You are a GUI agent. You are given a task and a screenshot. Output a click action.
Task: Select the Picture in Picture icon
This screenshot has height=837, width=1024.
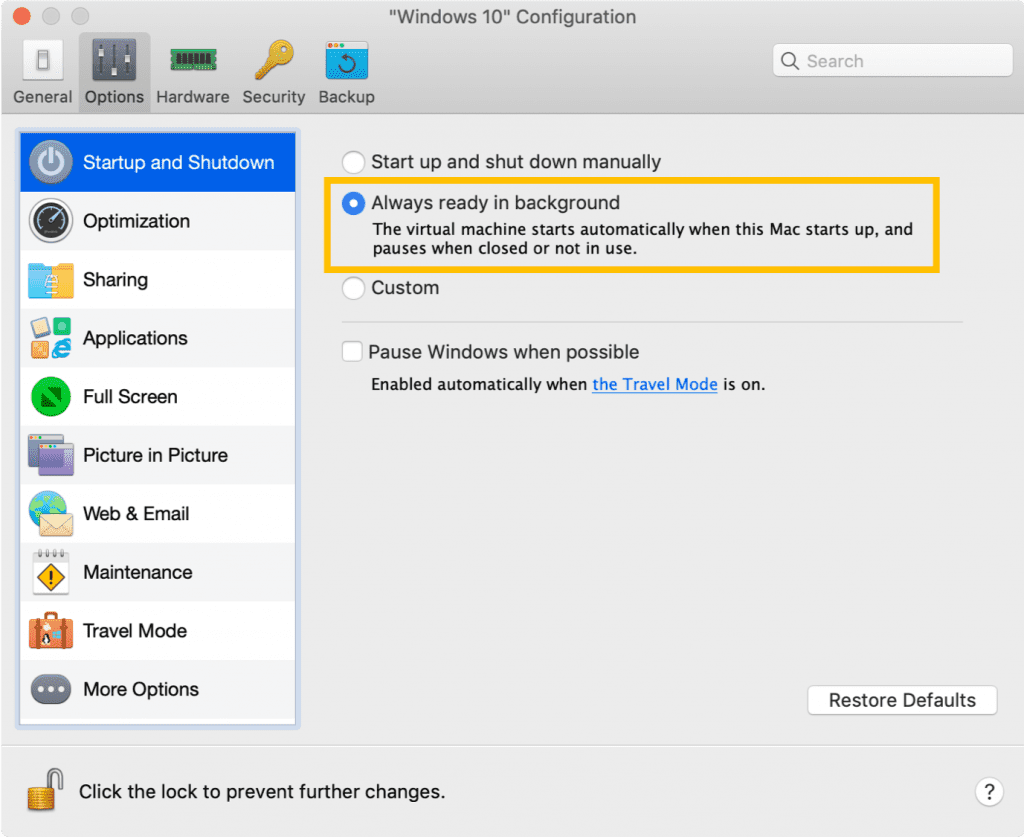pos(51,455)
